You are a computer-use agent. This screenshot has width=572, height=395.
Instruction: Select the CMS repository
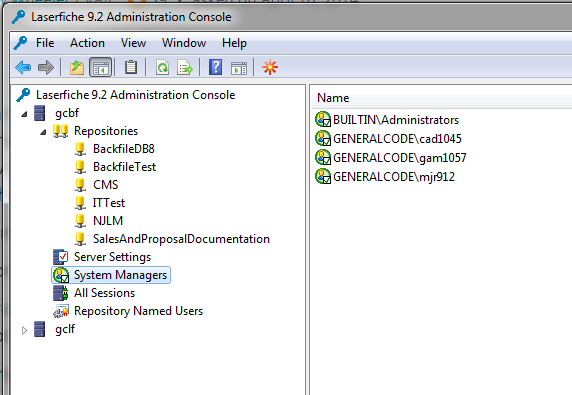pos(105,185)
